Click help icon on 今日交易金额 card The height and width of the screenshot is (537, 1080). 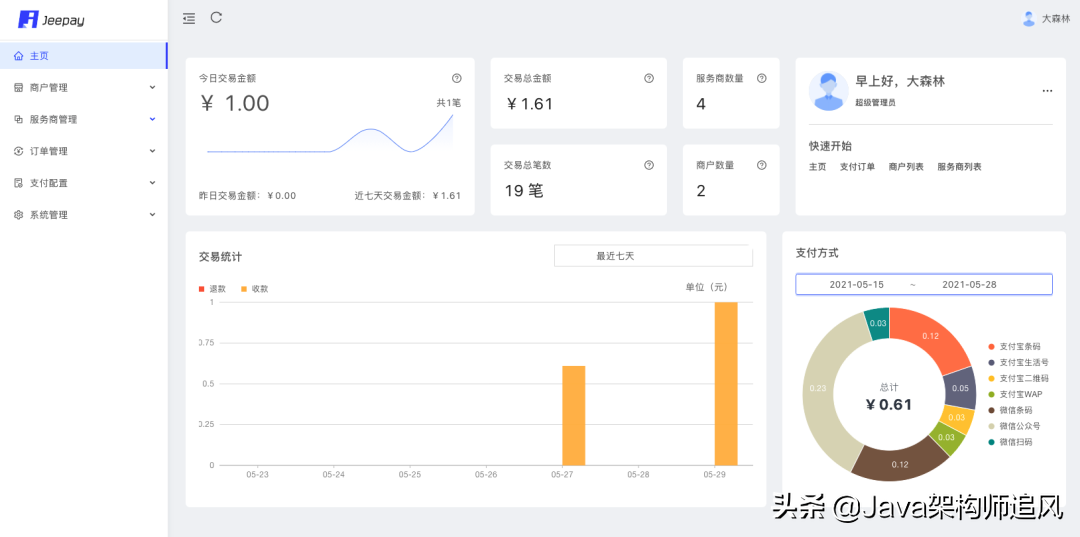(x=457, y=78)
